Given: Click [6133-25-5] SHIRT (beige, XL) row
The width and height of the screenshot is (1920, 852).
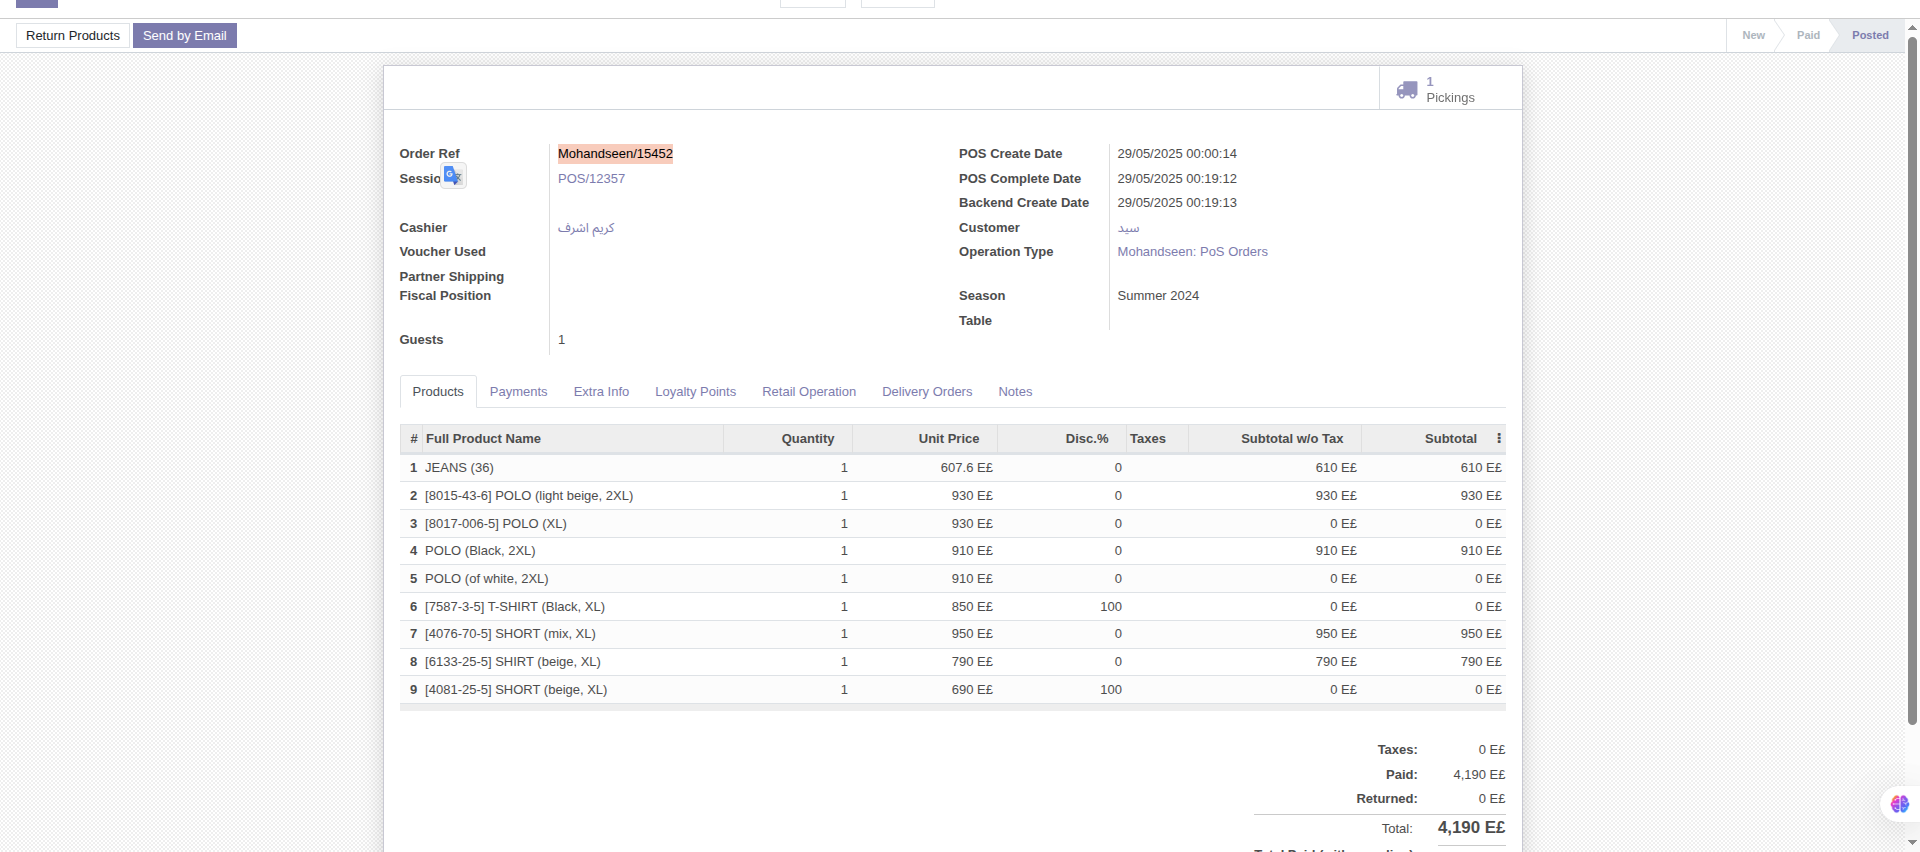Looking at the screenshot, I should click(x=953, y=662).
